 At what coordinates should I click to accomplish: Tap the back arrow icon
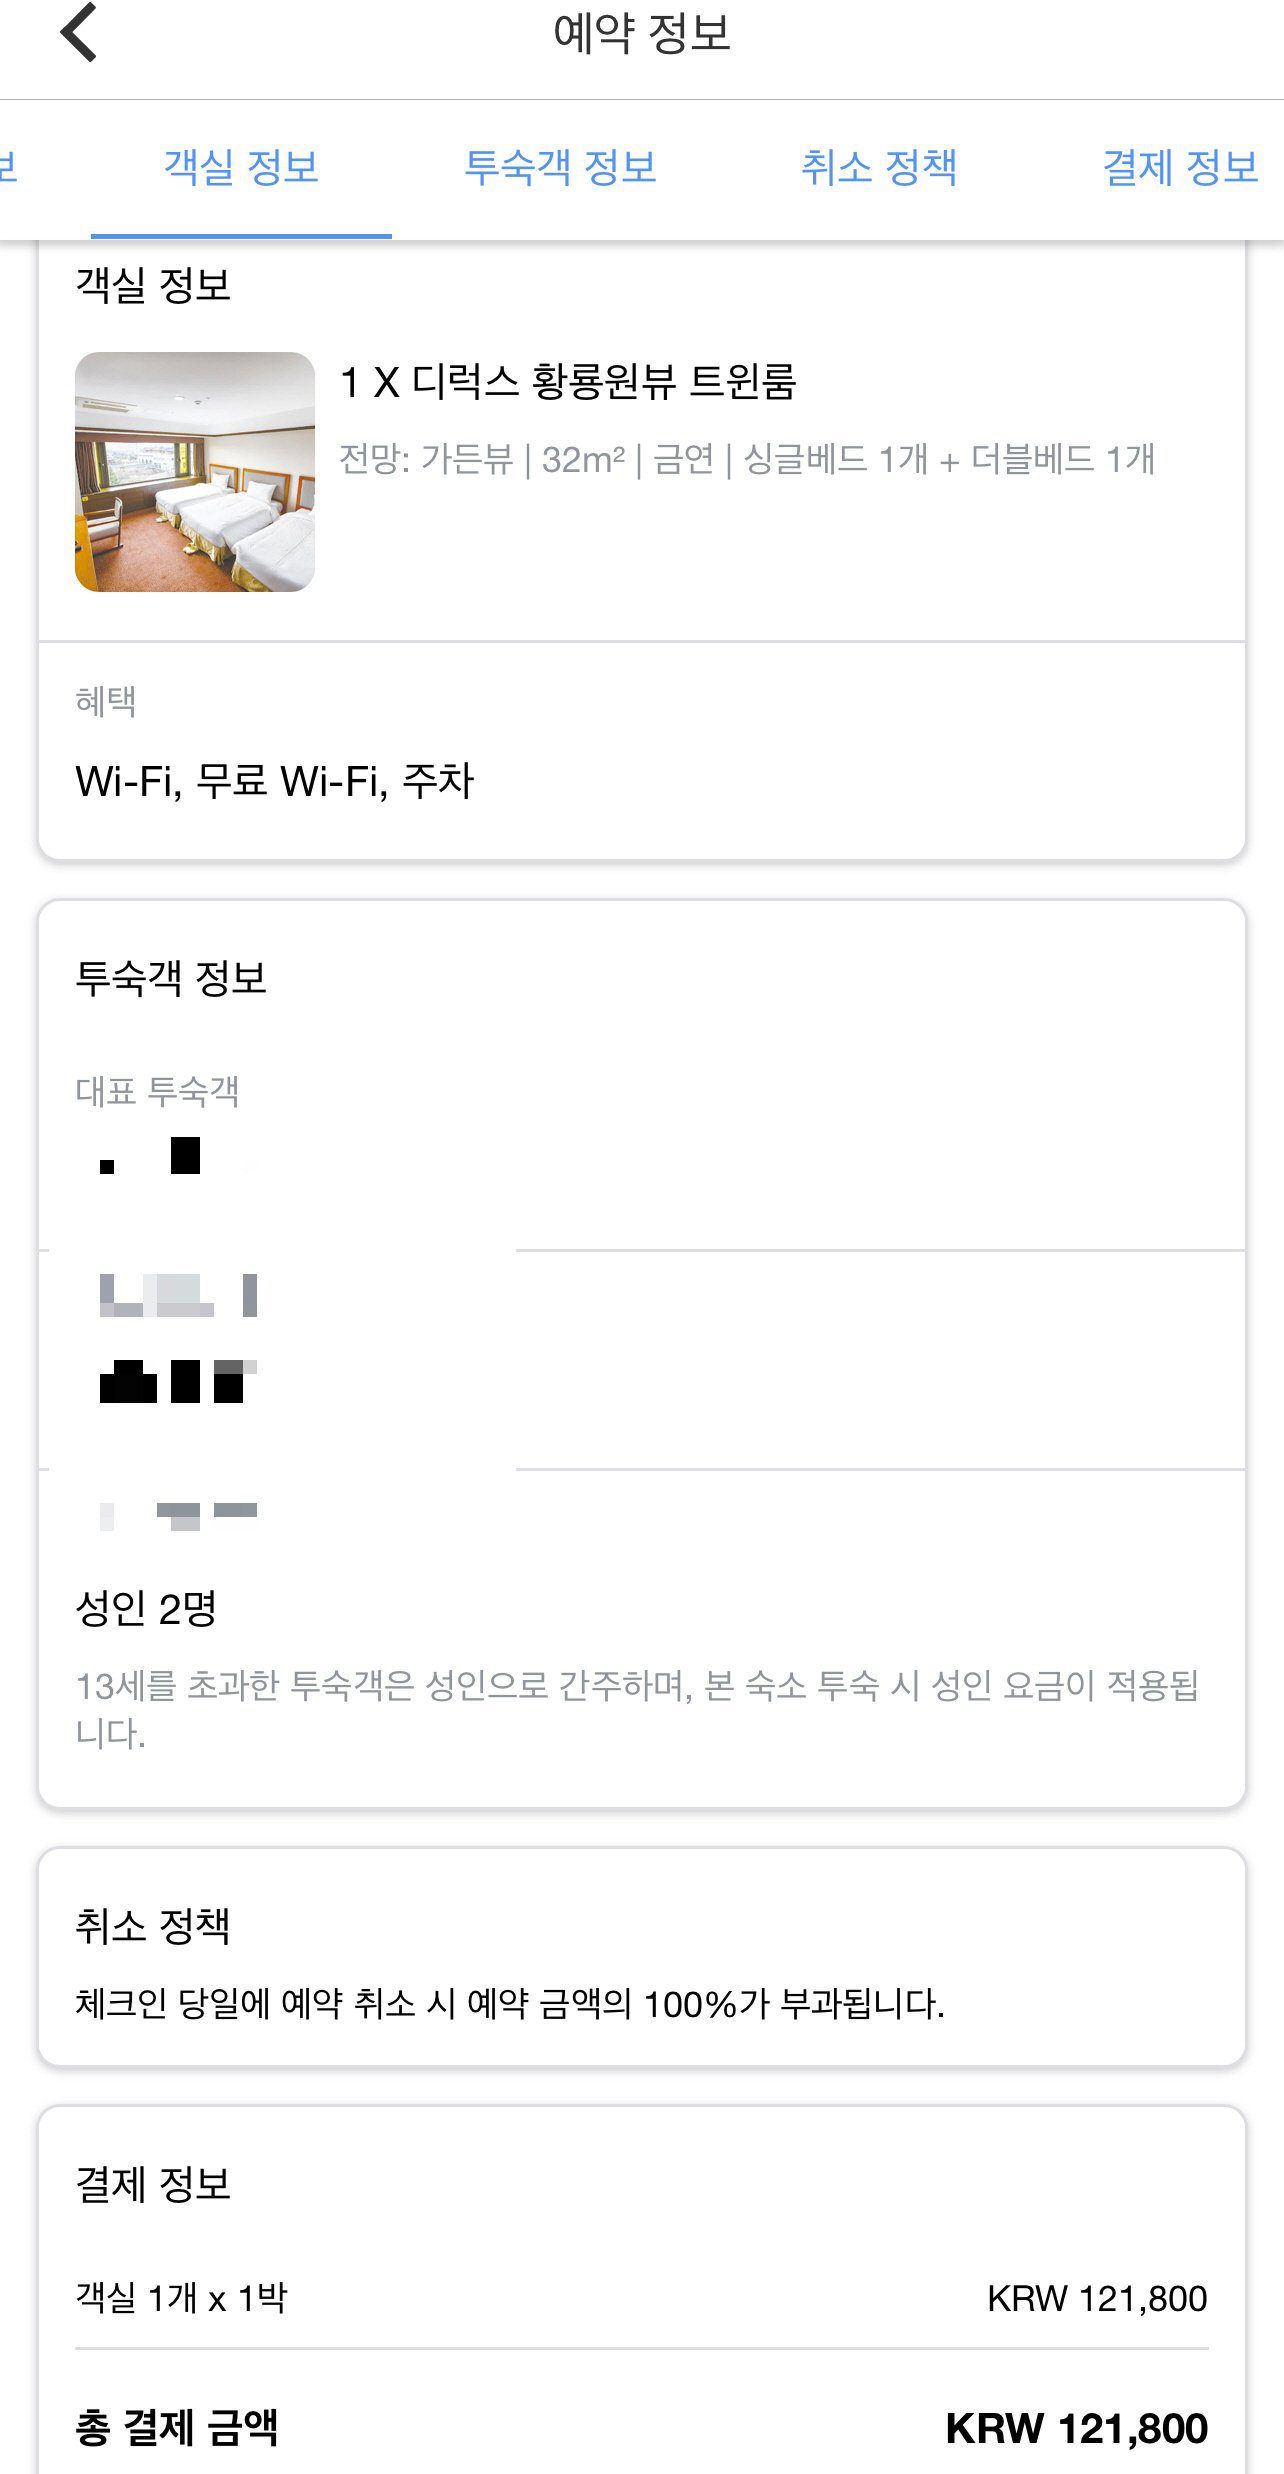point(79,33)
